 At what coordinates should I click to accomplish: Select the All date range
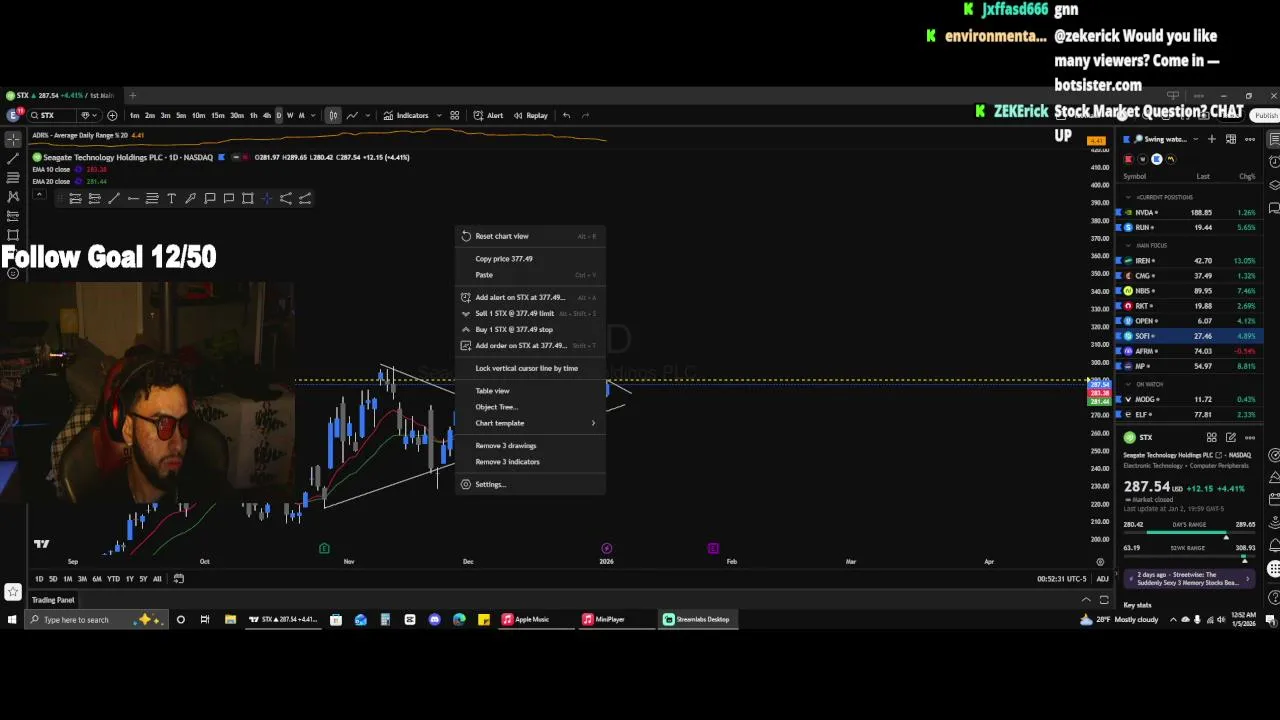point(157,579)
